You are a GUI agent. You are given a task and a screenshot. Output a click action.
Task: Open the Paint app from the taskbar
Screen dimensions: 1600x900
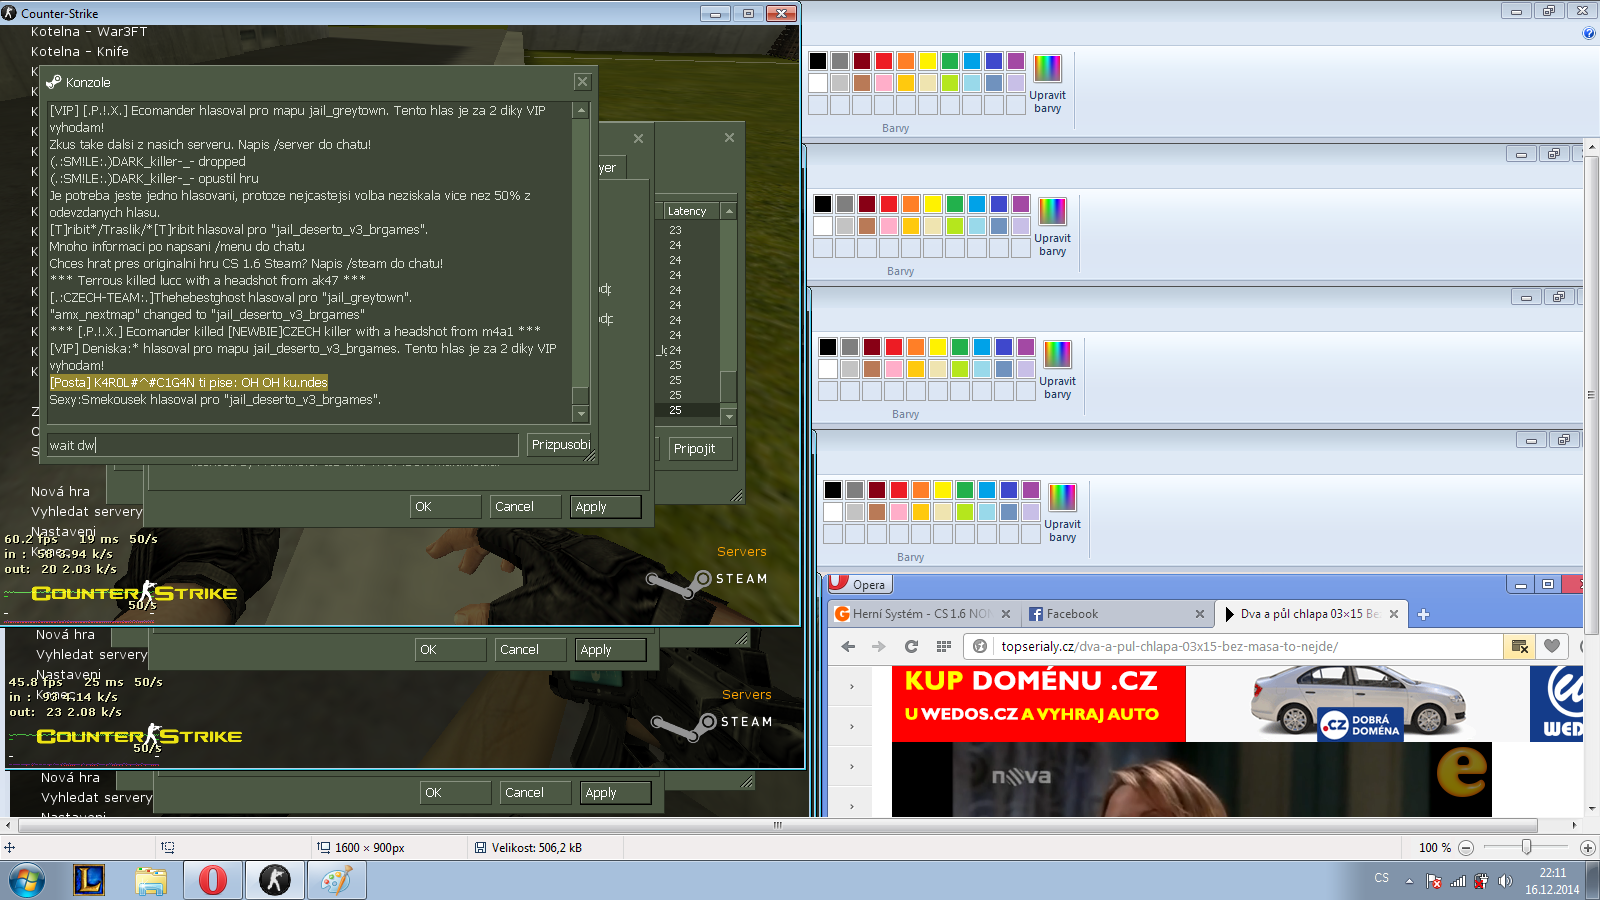pyautogui.click(x=336, y=880)
